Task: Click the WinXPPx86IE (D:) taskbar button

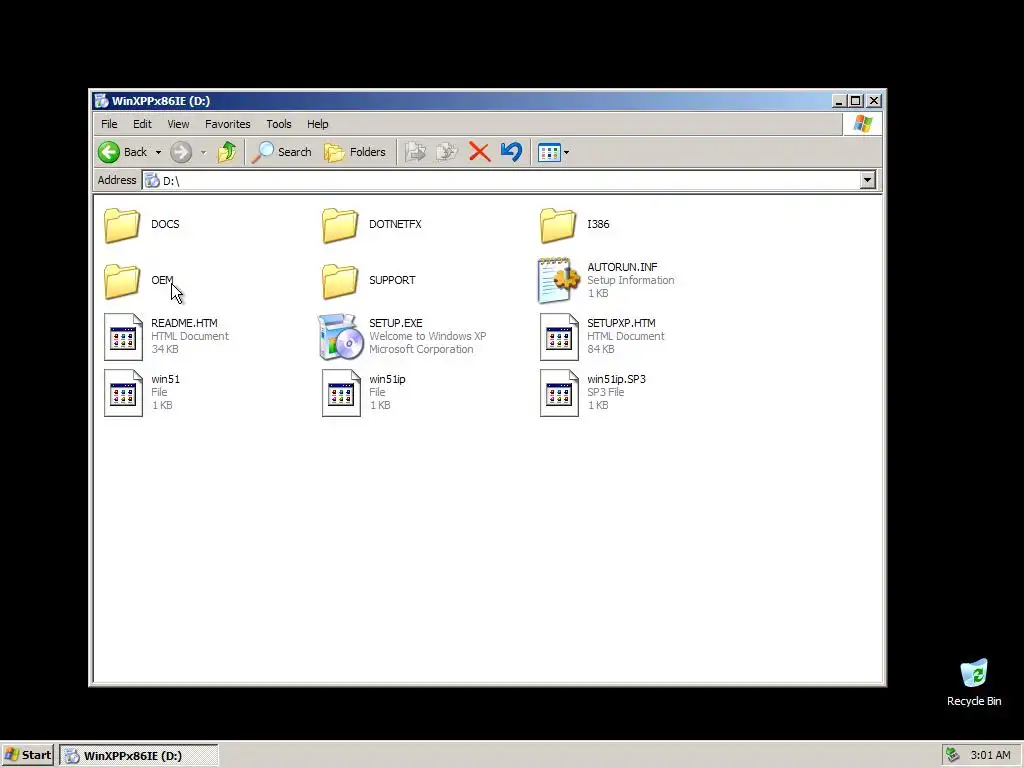Action: (138, 756)
